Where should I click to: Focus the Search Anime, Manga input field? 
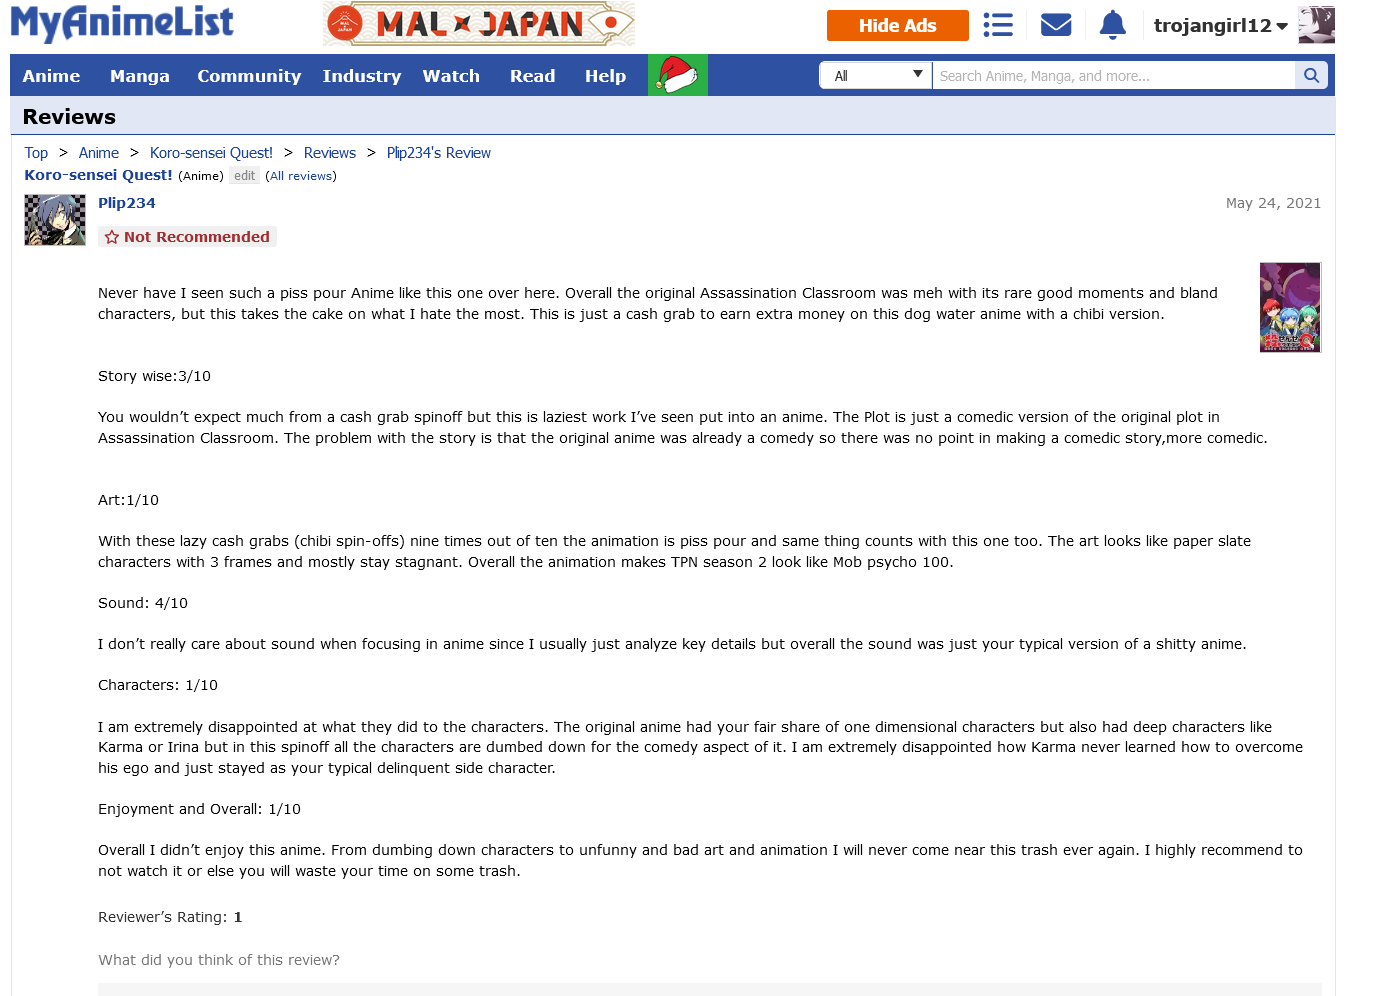pos(1113,75)
